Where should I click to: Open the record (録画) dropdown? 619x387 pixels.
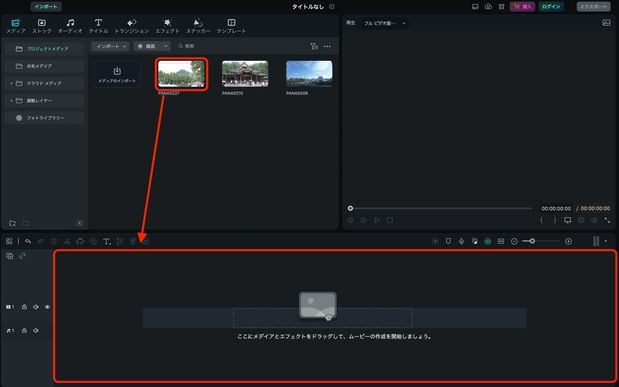click(x=152, y=46)
